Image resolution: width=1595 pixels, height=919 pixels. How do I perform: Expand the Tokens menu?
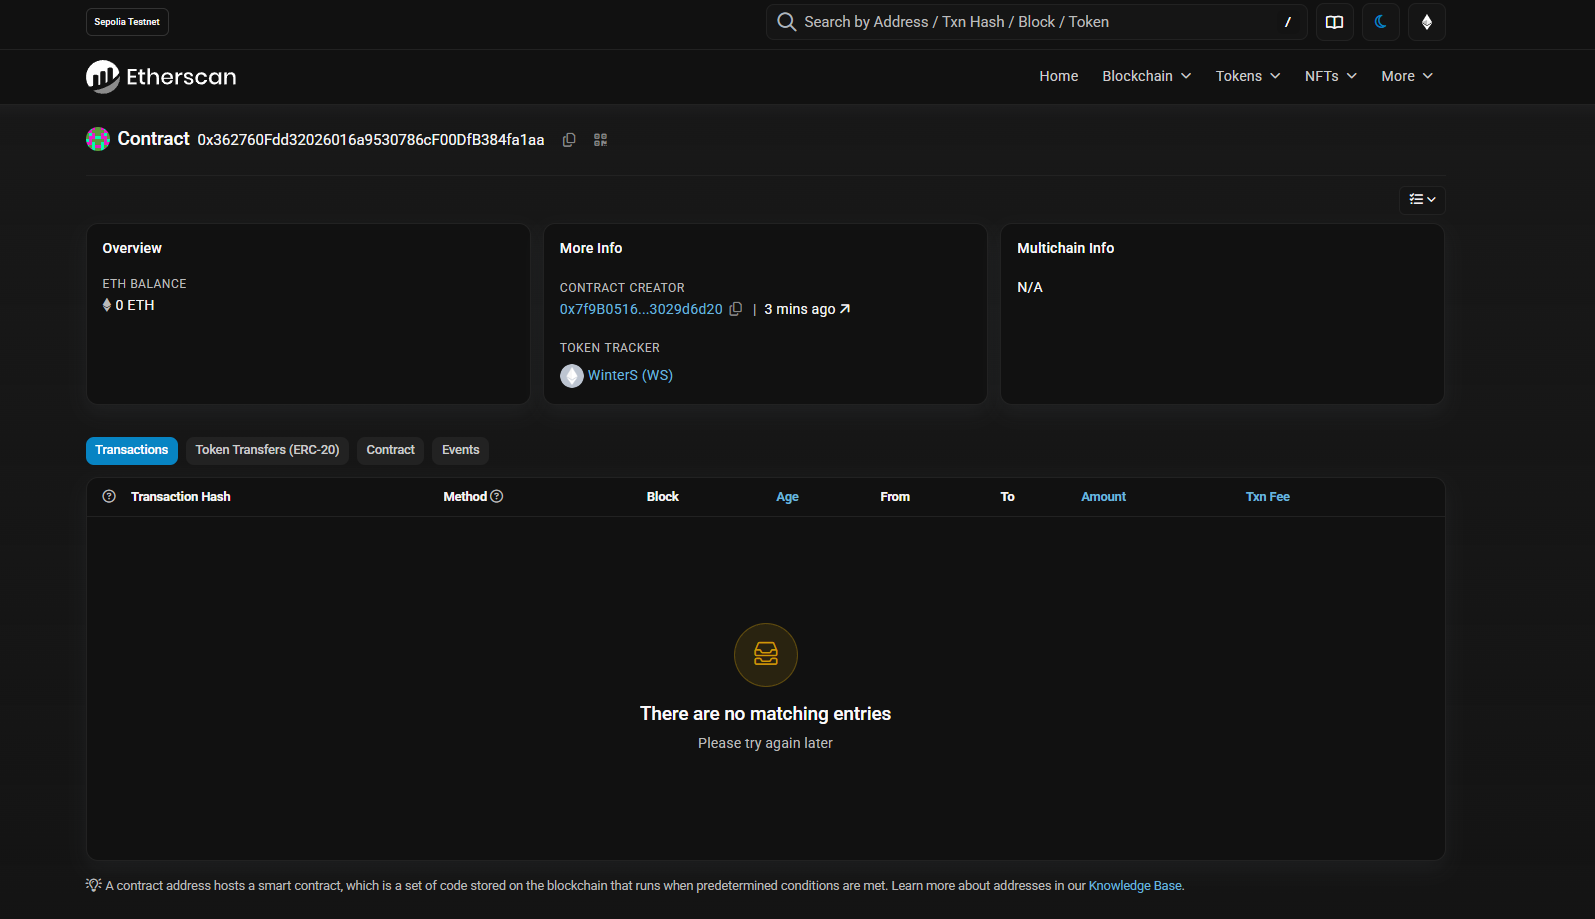(1248, 77)
